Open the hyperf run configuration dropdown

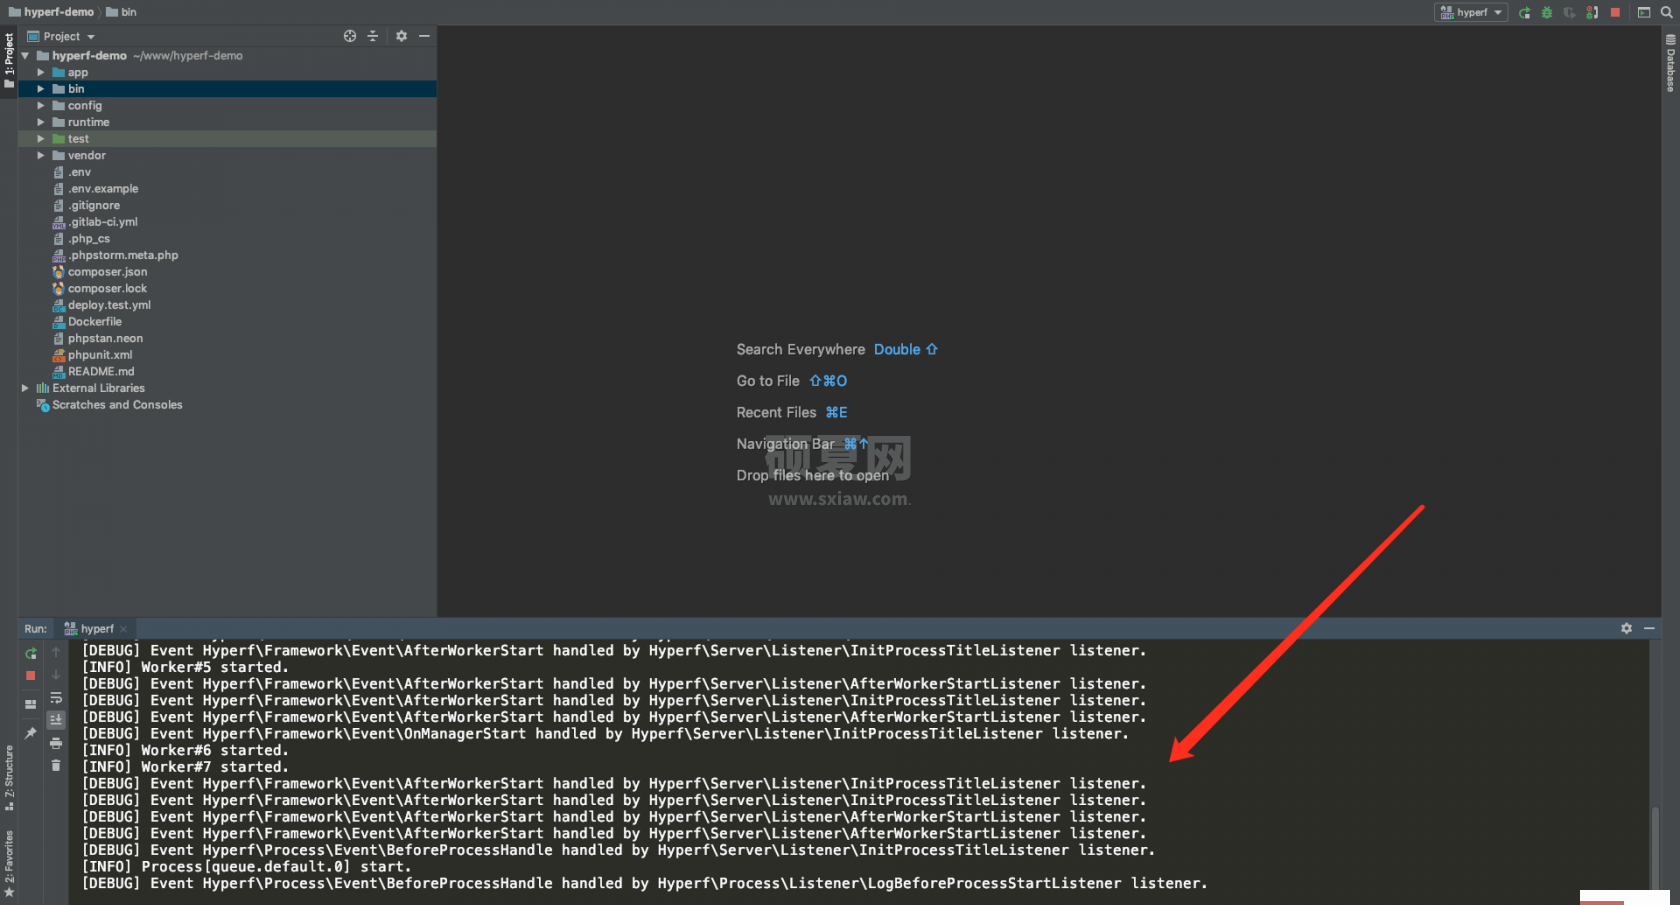click(1471, 12)
